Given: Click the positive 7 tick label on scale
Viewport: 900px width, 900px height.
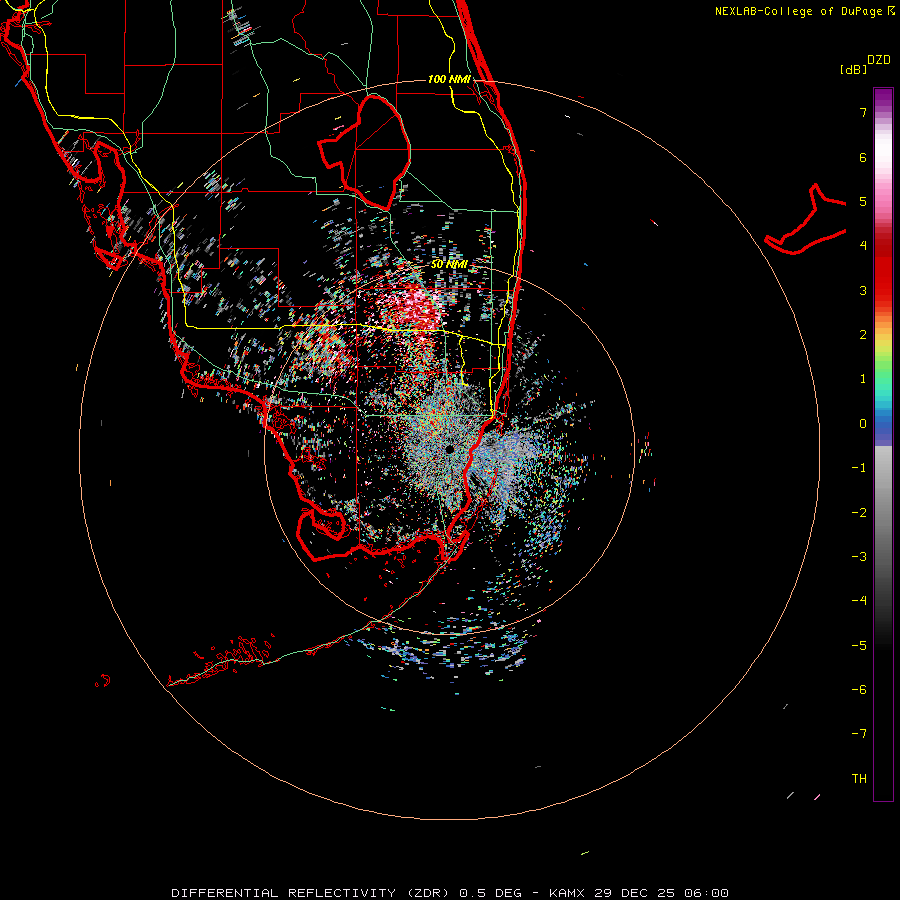Looking at the screenshot, I should click(x=863, y=112).
